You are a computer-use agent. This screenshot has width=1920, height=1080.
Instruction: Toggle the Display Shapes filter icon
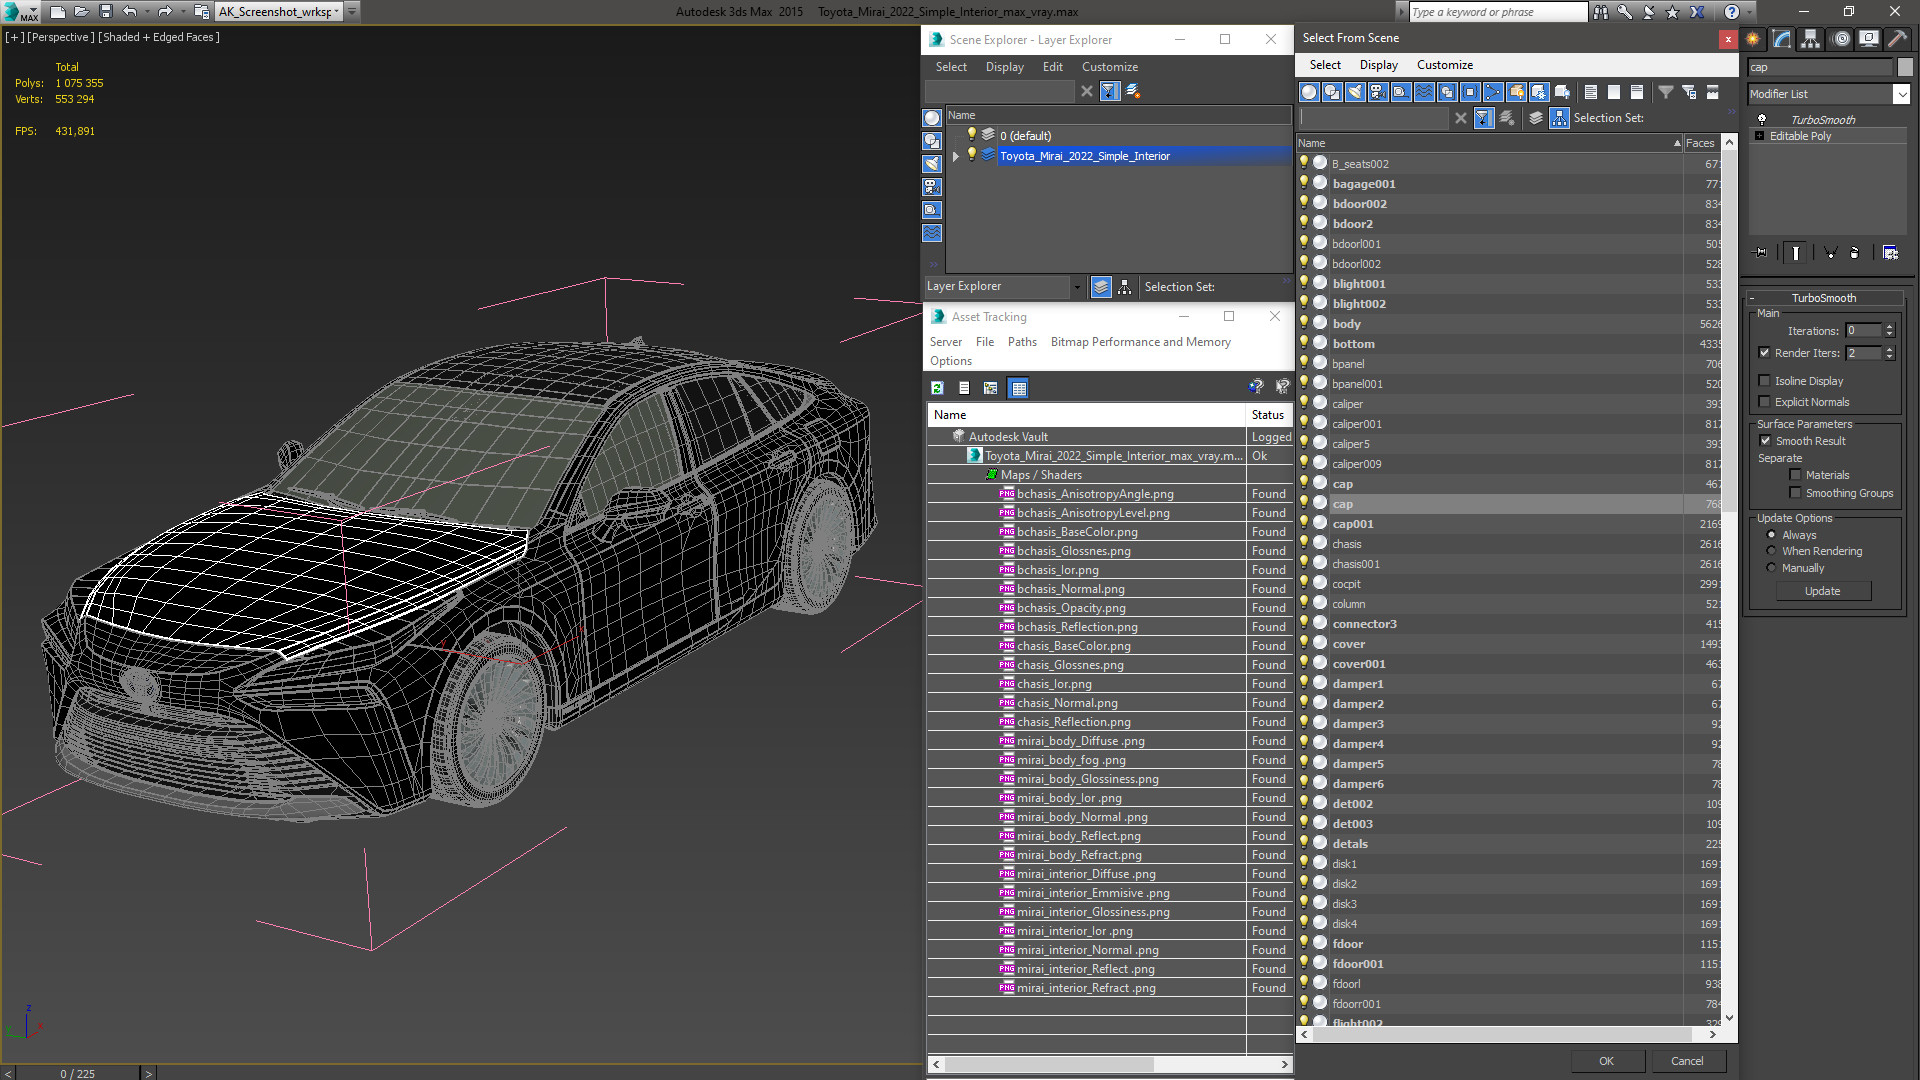pos(1332,92)
